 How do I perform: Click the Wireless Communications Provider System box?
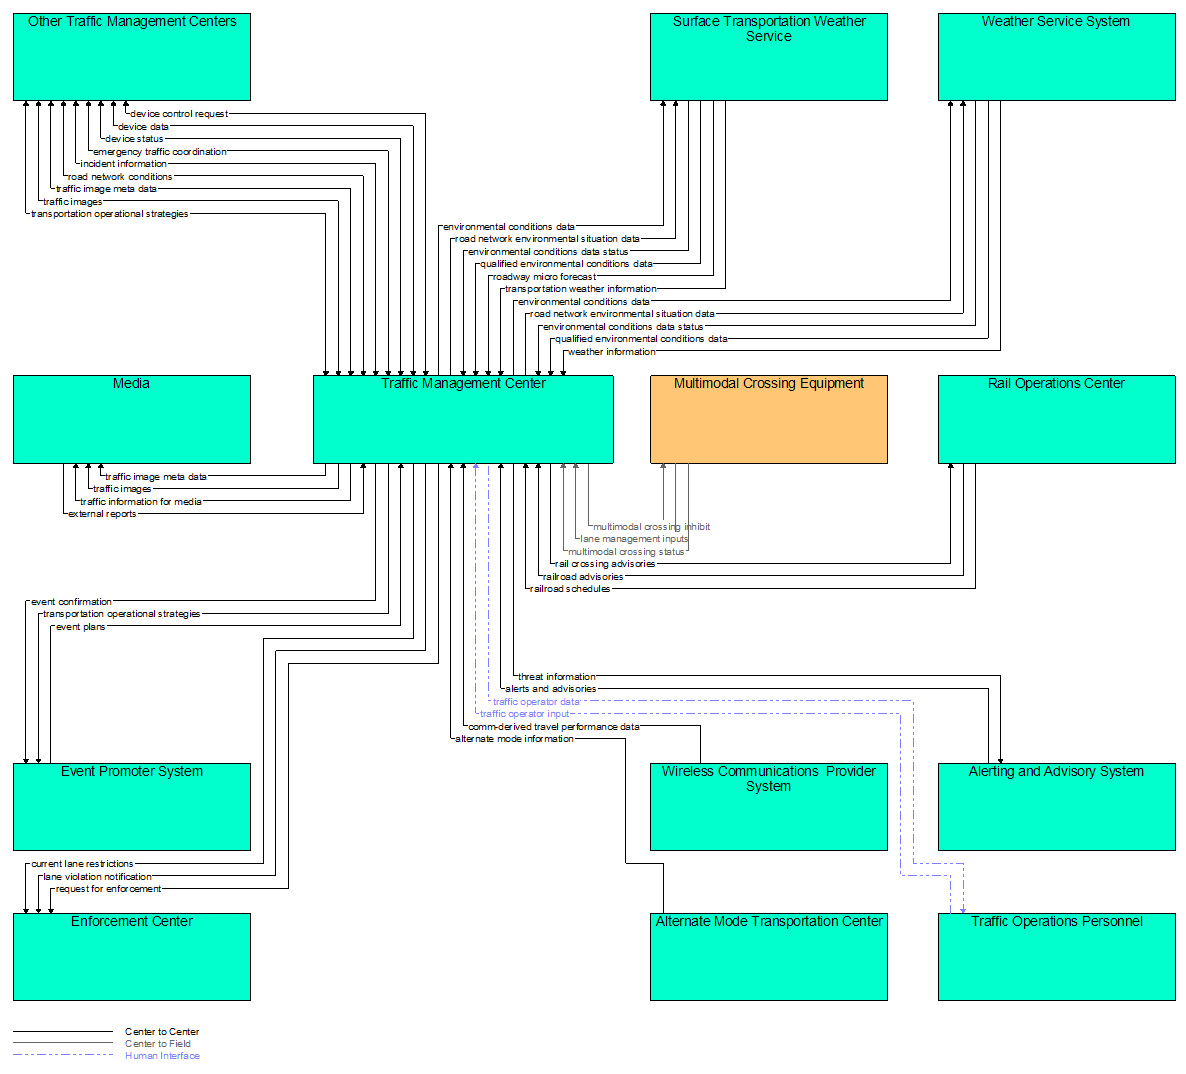(x=768, y=807)
